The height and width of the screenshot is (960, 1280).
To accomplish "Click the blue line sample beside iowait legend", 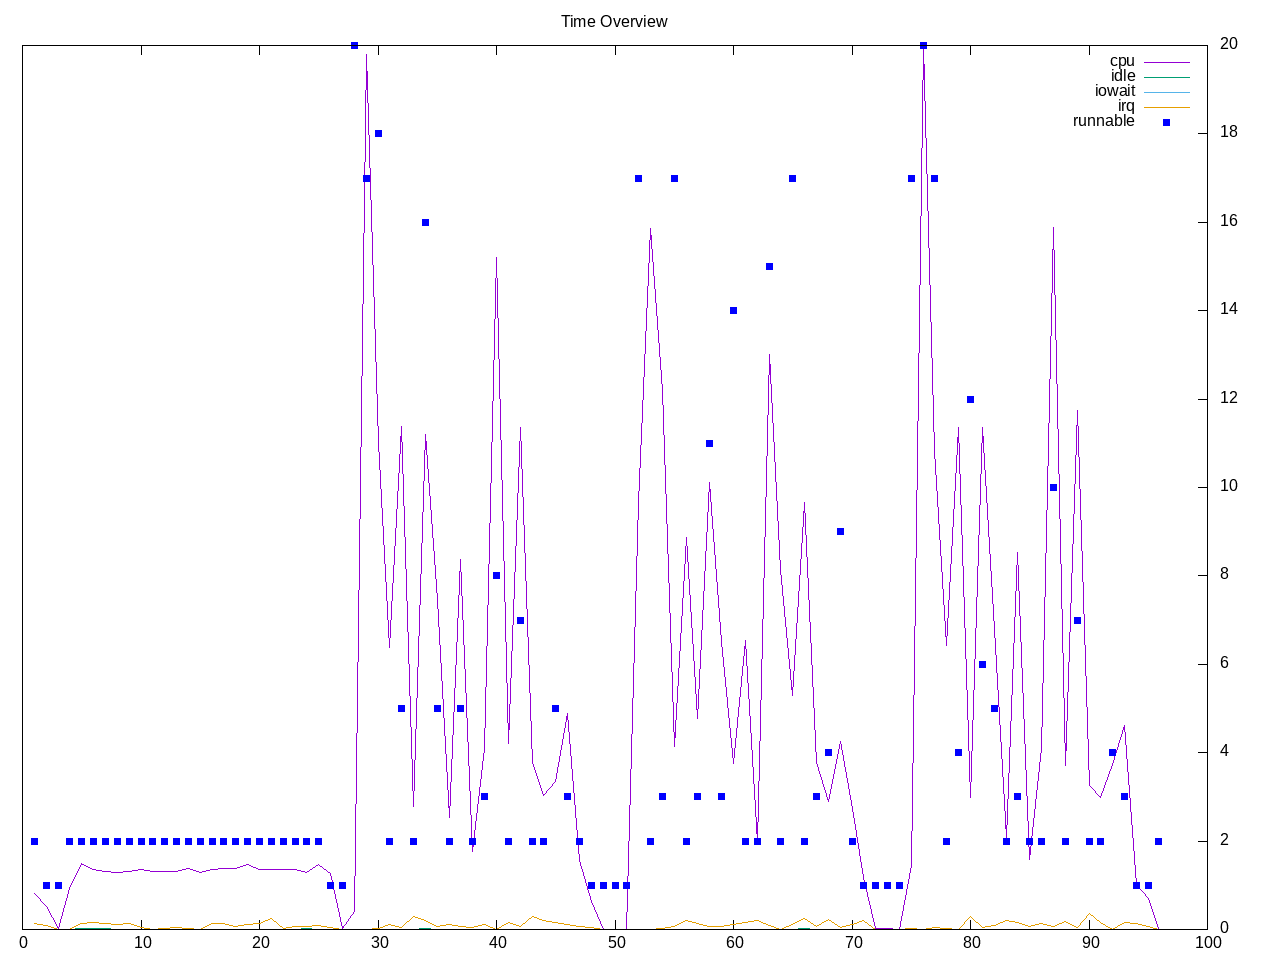I will pyautogui.click(x=1166, y=92).
